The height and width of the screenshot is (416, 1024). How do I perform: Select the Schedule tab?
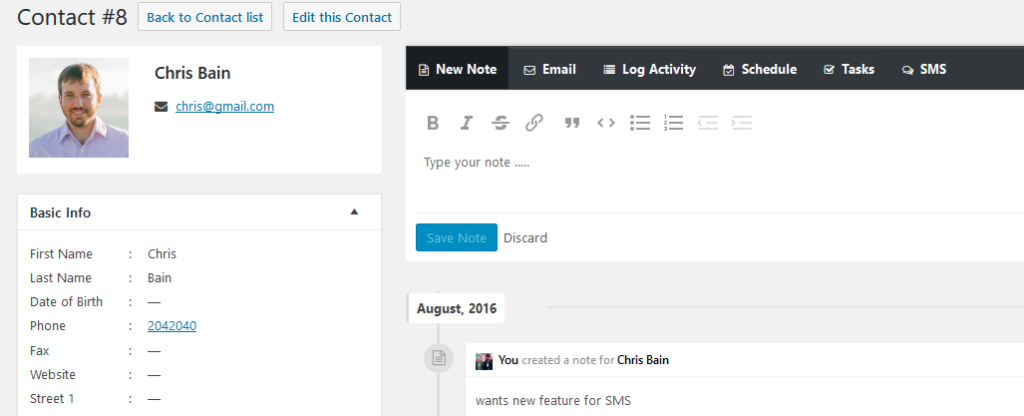pyautogui.click(x=760, y=69)
